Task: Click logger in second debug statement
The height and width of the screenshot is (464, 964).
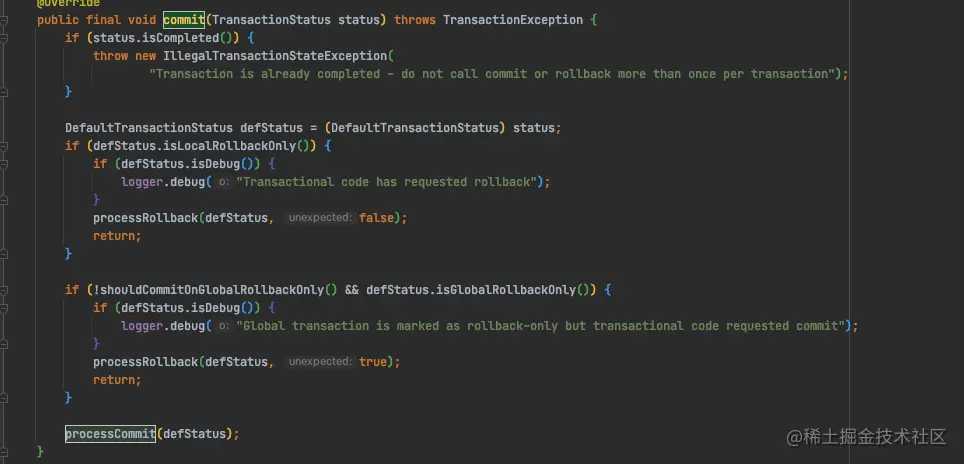Action: pyautogui.click(x=142, y=326)
